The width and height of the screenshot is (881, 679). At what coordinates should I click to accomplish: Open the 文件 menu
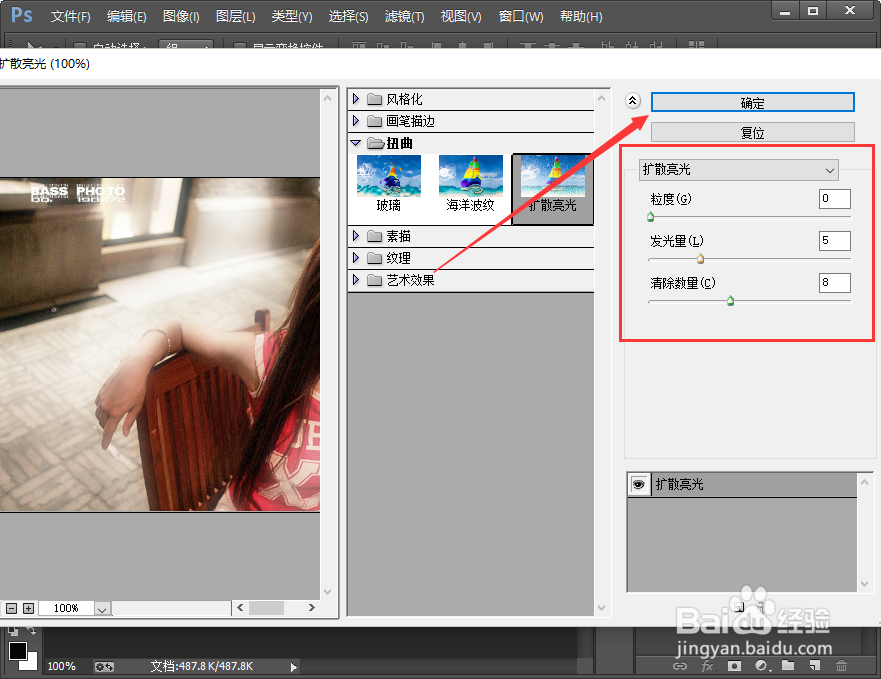click(69, 16)
